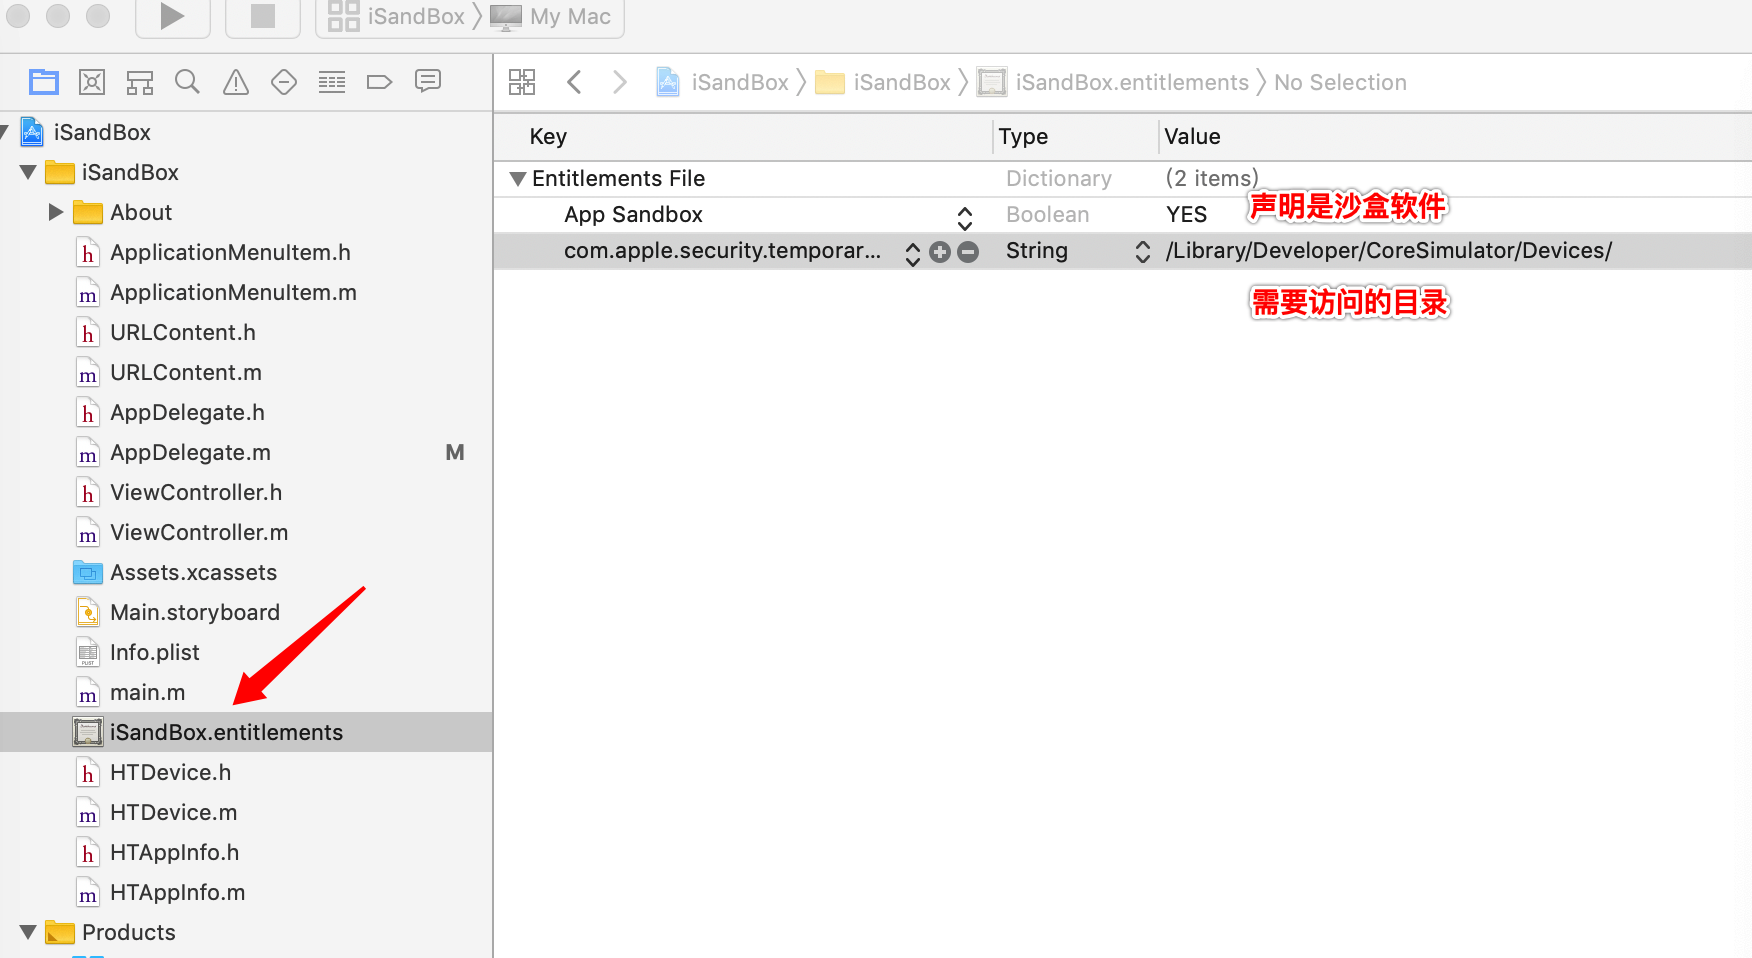The width and height of the screenshot is (1752, 958).
Task: Expand the About folder
Action: (56, 212)
